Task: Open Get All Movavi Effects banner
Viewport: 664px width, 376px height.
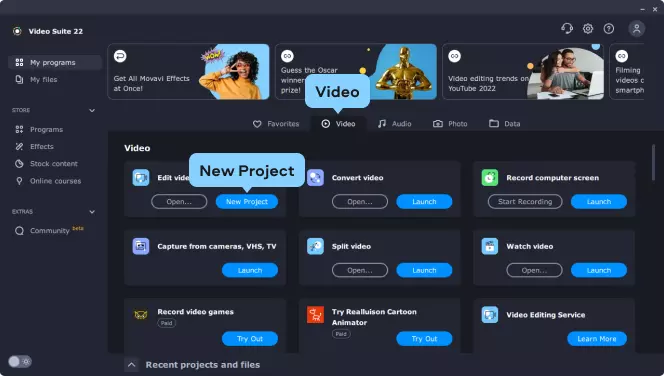Action: [188, 72]
